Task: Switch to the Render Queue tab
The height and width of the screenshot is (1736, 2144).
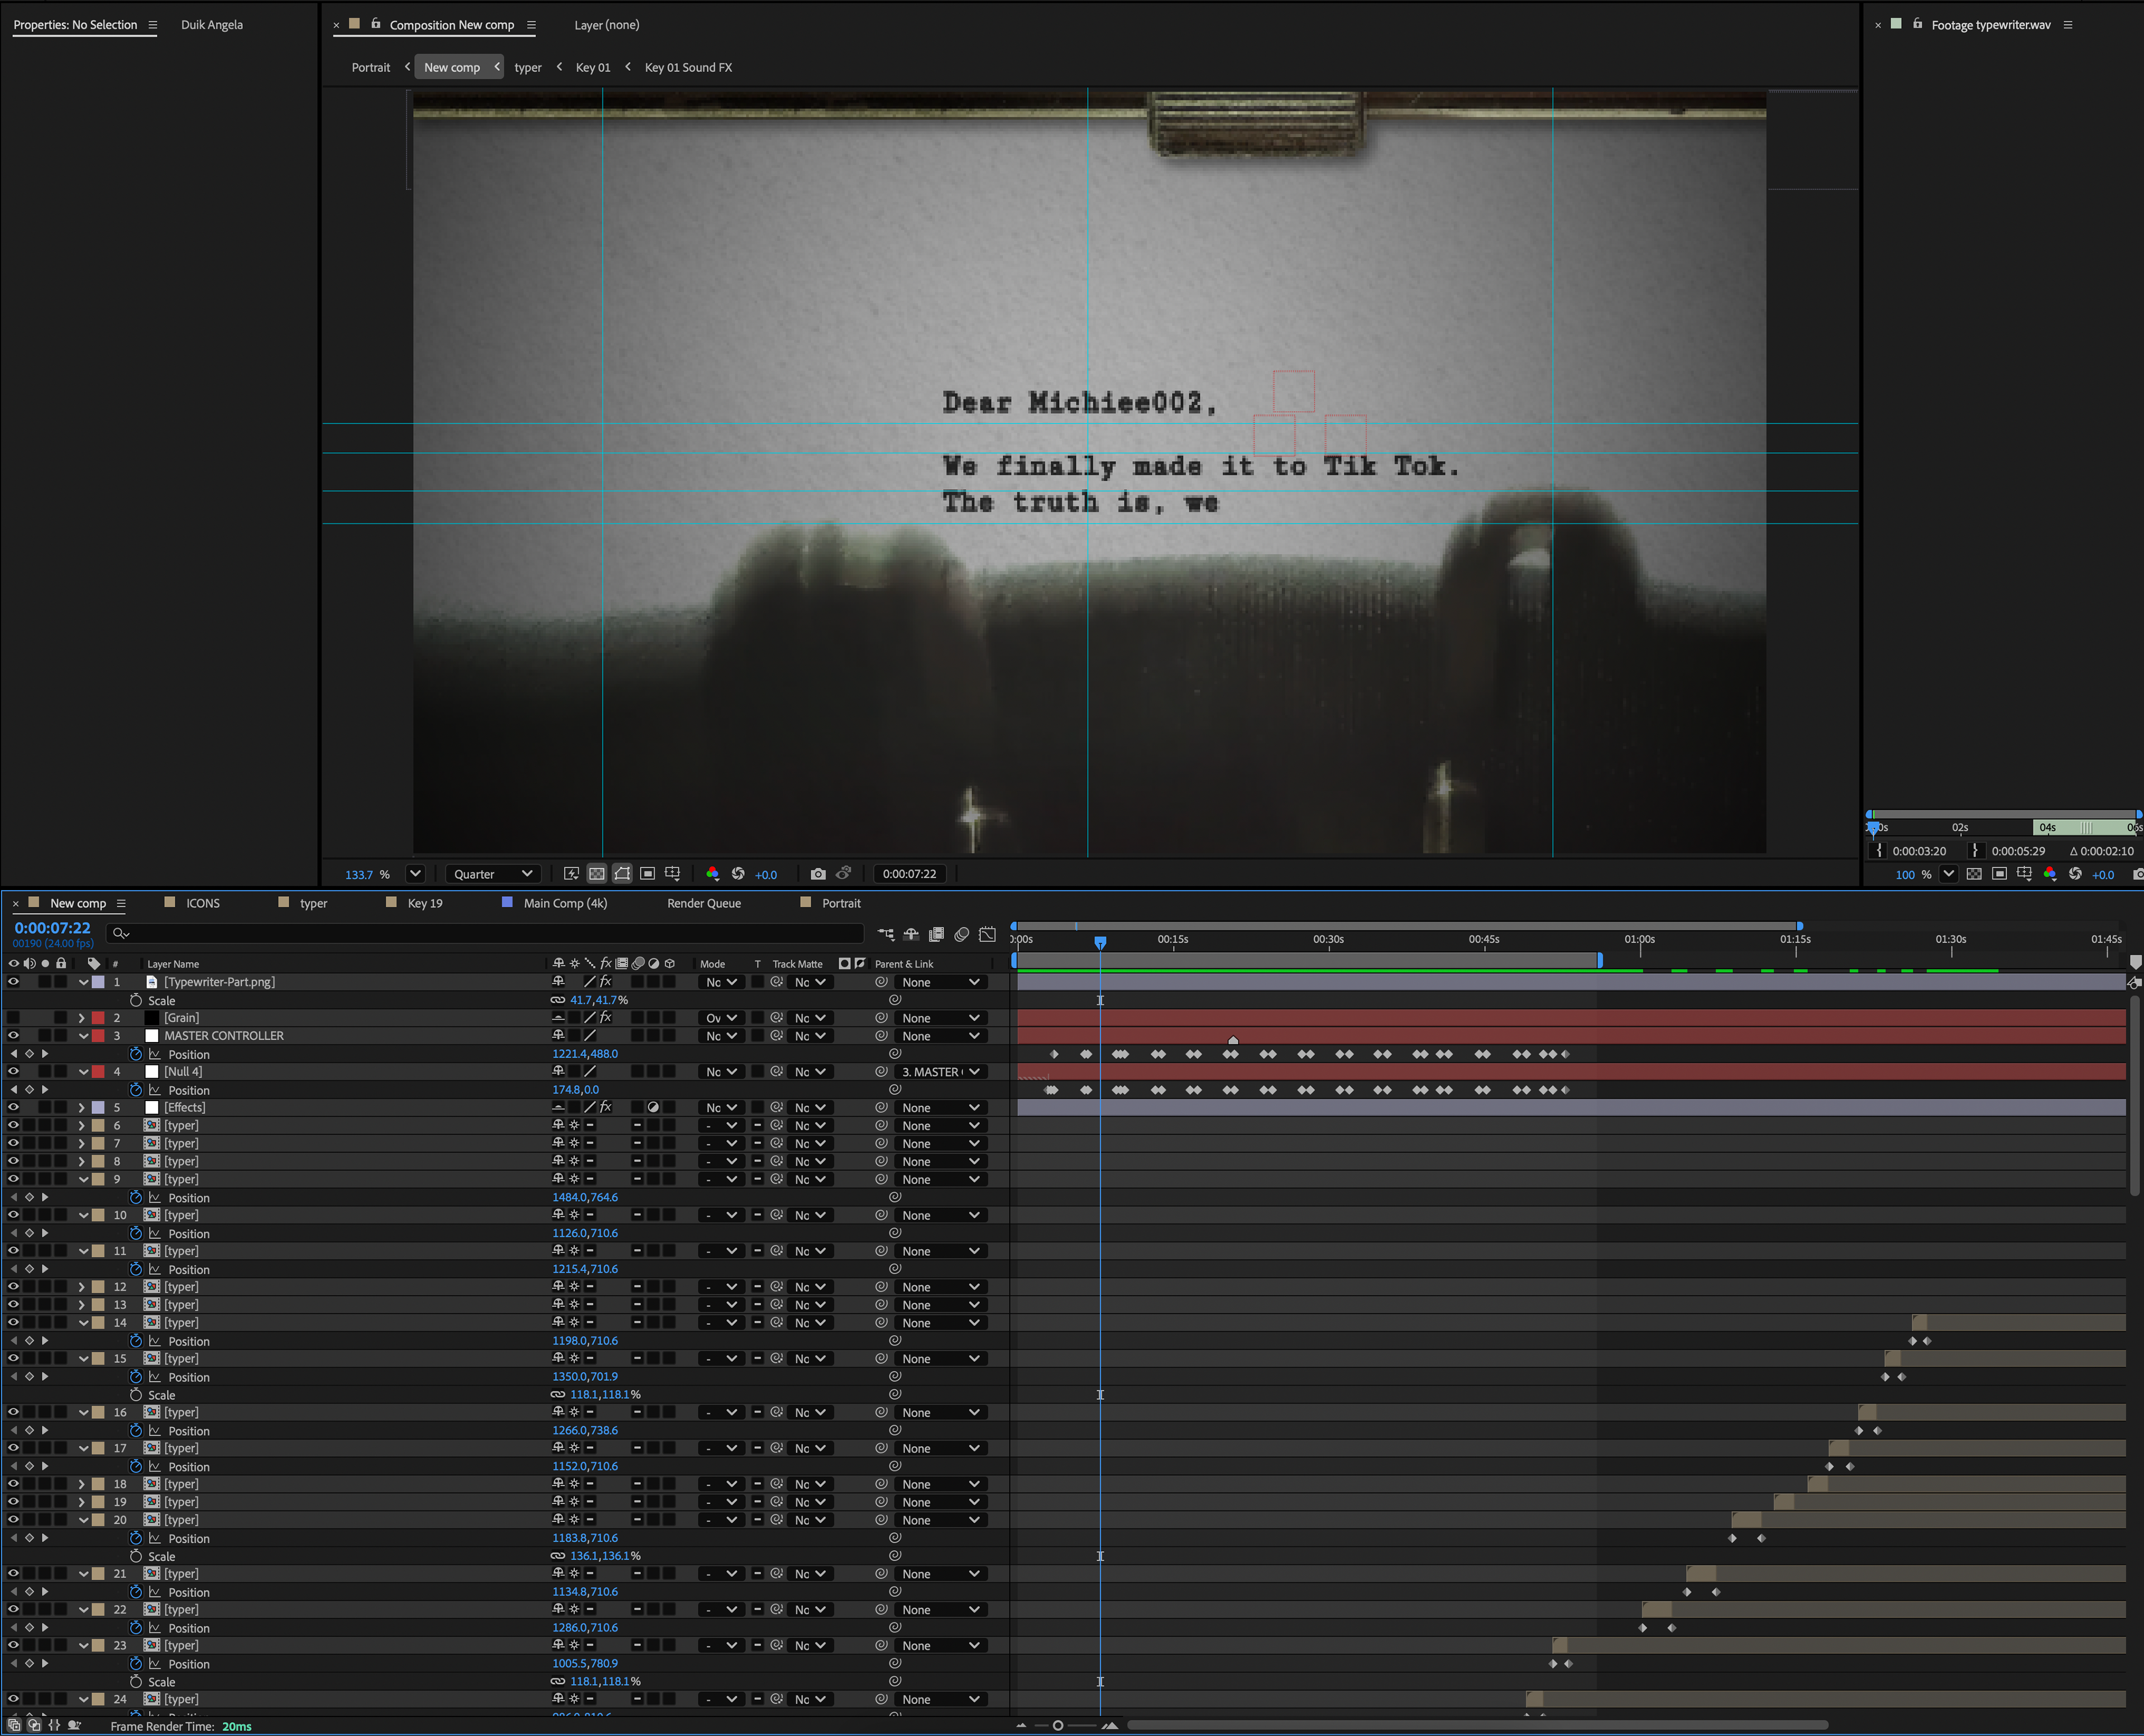Action: (x=704, y=903)
